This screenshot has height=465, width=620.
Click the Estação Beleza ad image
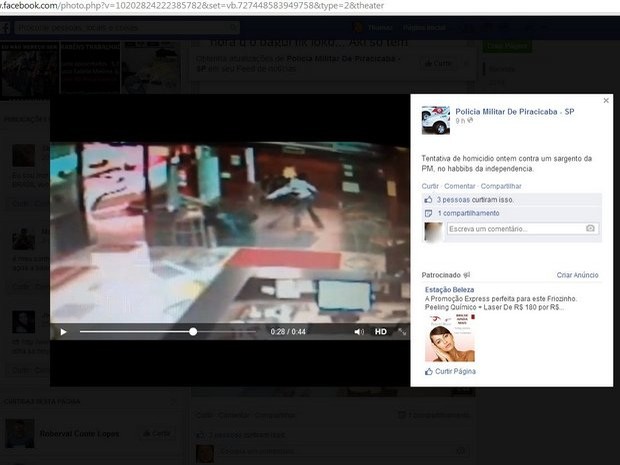[x=449, y=338]
